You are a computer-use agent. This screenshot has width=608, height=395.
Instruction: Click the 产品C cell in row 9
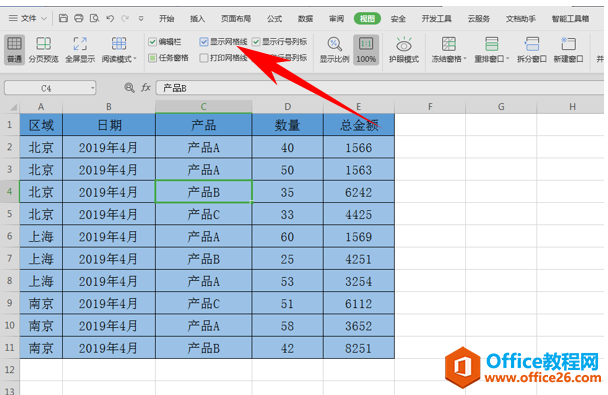tap(204, 303)
